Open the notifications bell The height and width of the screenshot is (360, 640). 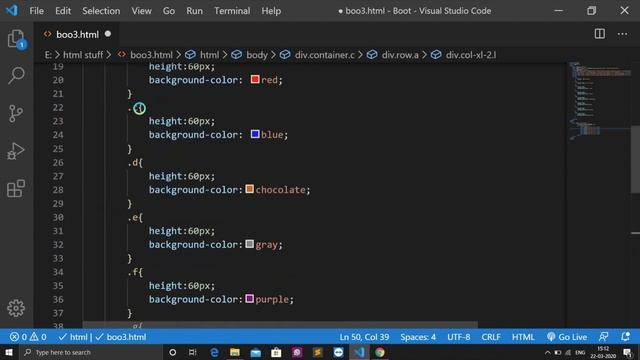tap(625, 337)
